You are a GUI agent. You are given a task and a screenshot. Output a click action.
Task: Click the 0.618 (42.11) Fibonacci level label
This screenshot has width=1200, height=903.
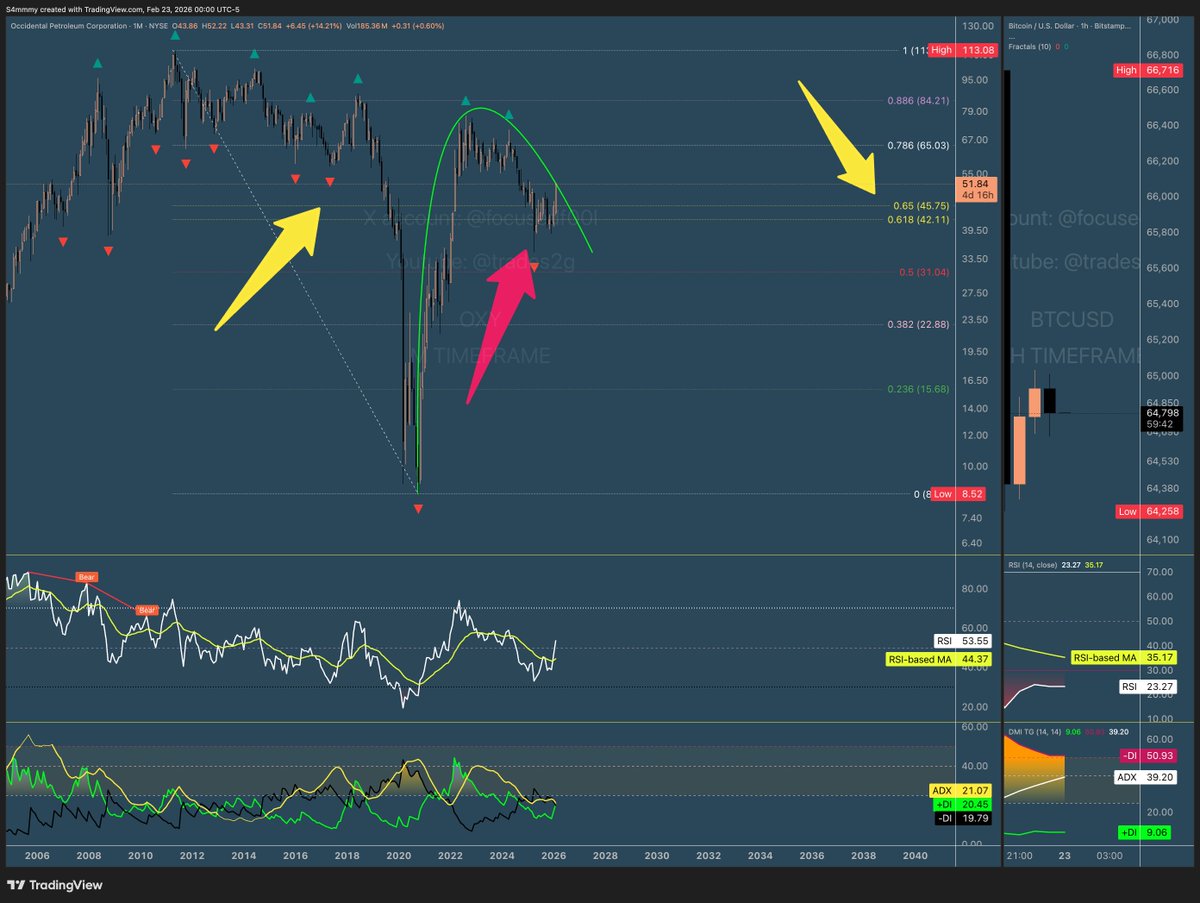pyautogui.click(x=916, y=218)
